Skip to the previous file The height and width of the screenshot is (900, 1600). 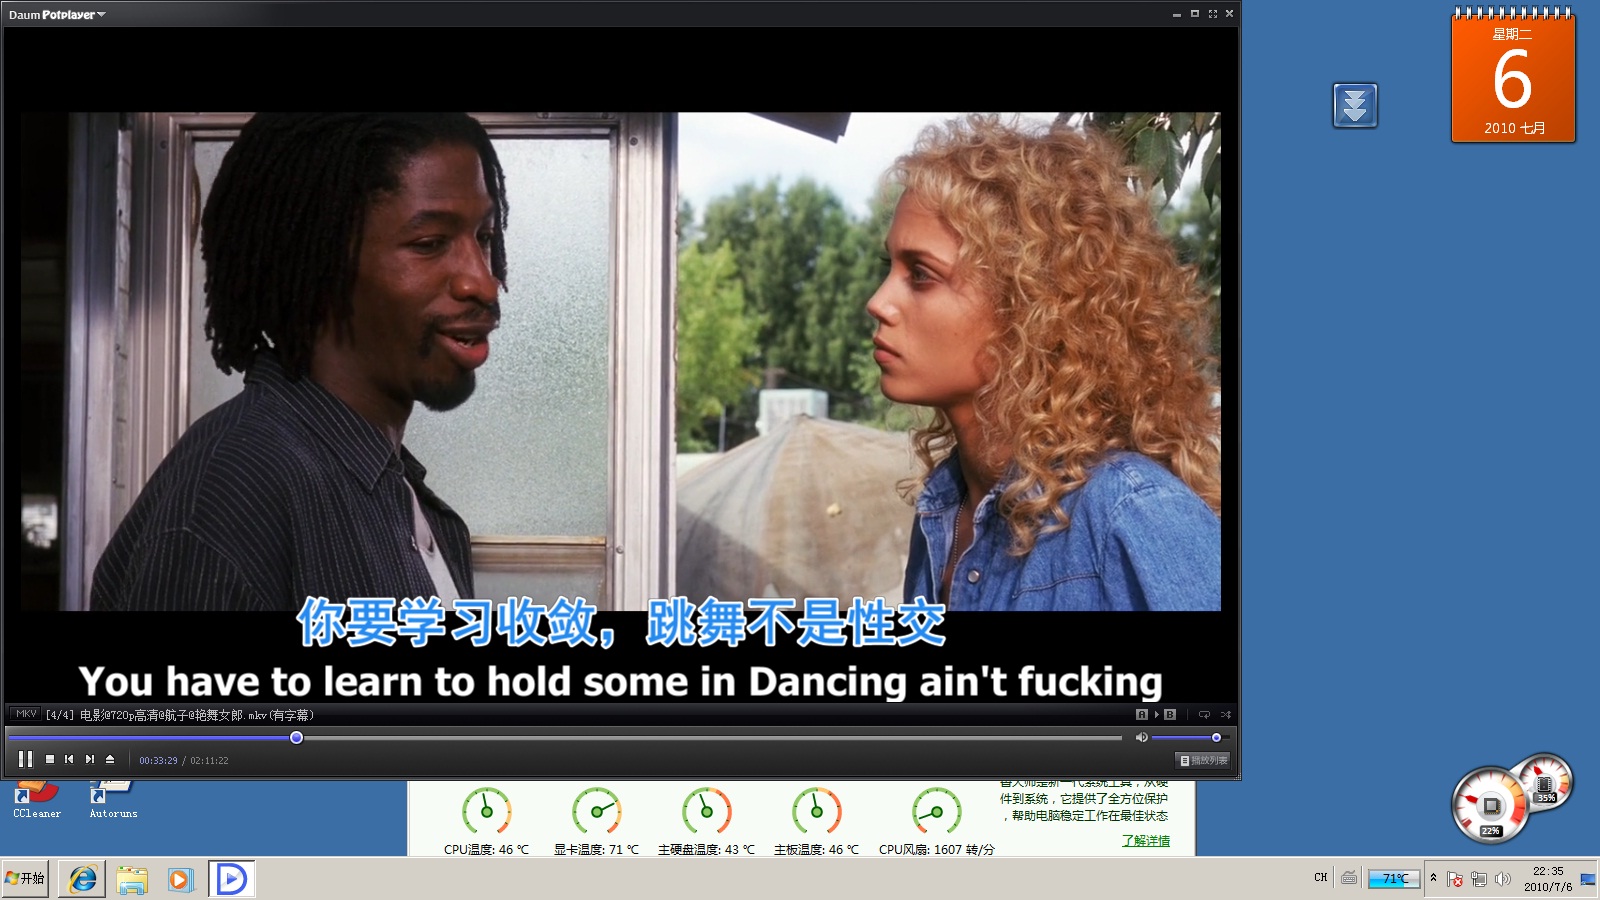(69, 760)
